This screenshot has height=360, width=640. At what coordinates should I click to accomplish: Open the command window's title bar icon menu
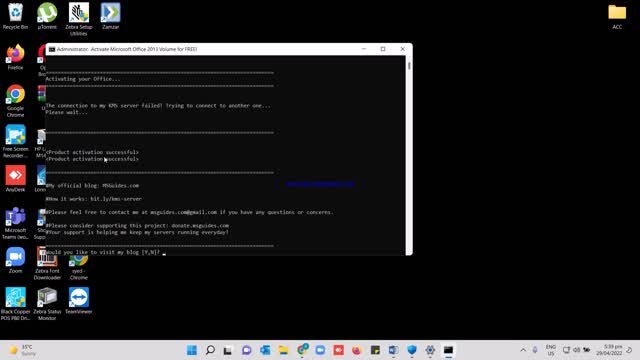[x=52, y=49]
